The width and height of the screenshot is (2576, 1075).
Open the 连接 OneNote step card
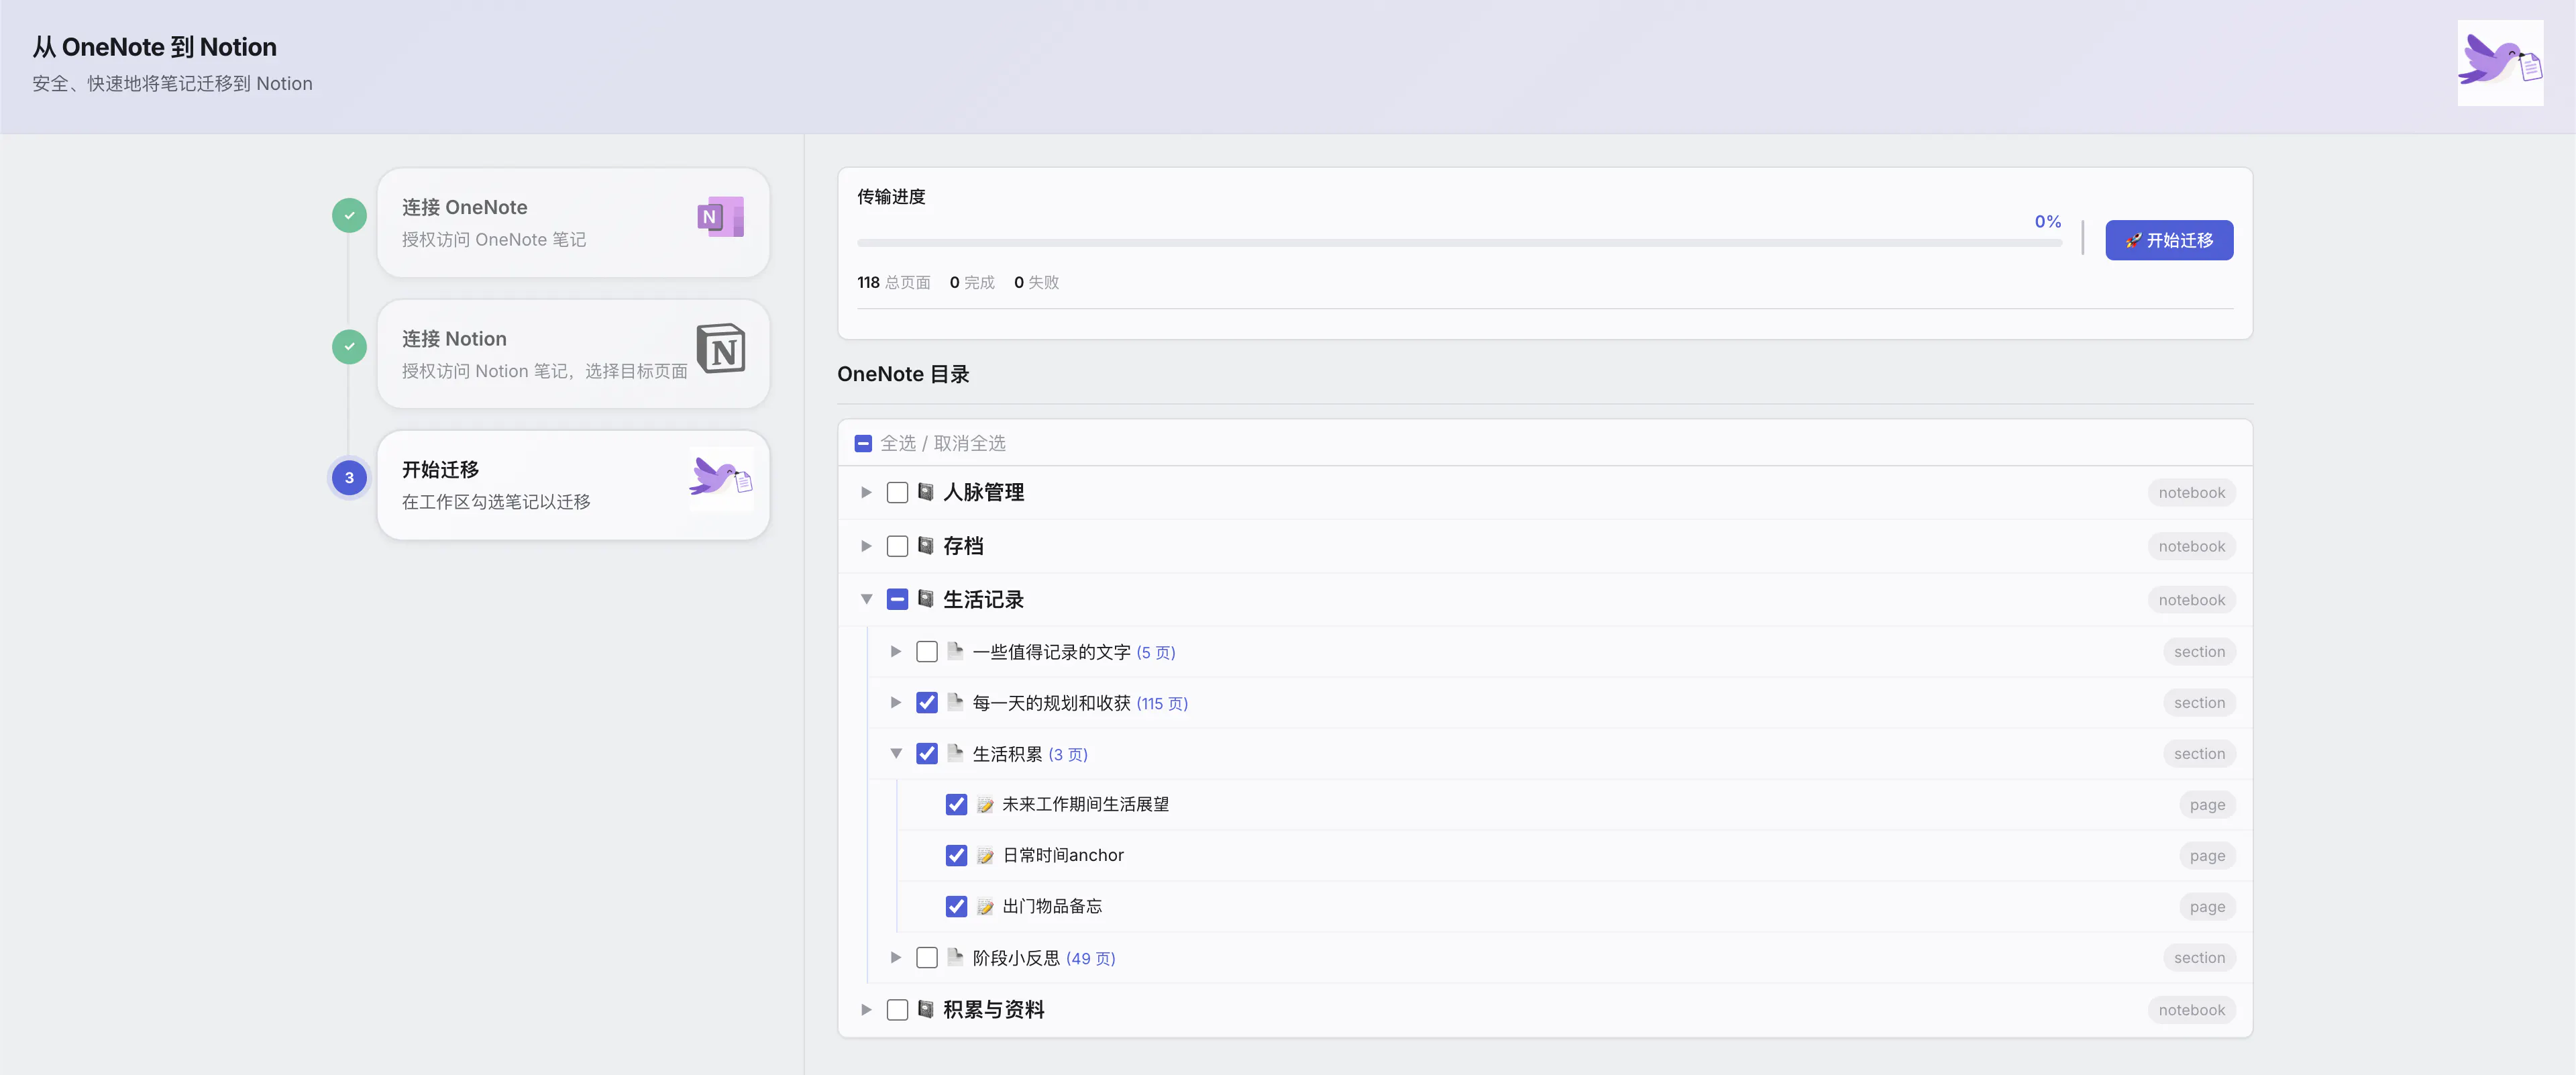(573, 222)
